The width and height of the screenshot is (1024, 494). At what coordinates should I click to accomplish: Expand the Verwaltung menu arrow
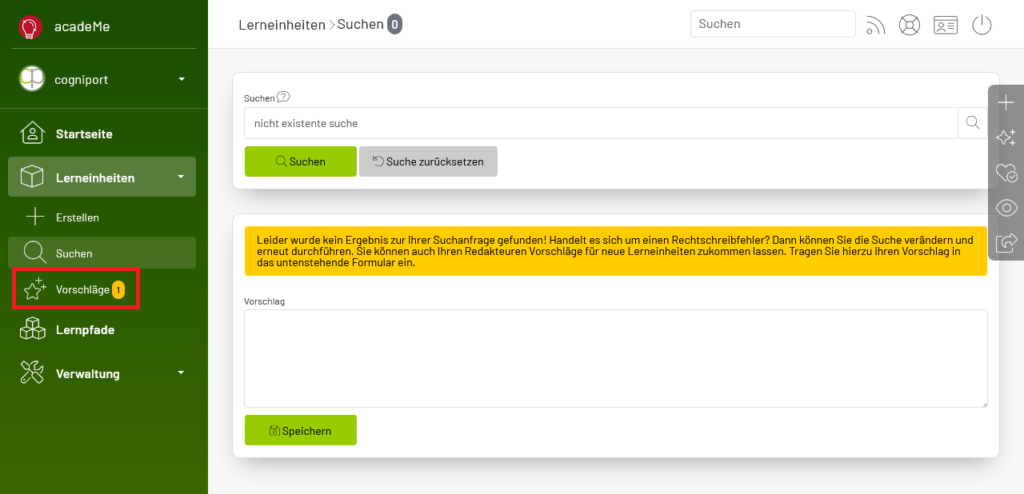pos(181,373)
